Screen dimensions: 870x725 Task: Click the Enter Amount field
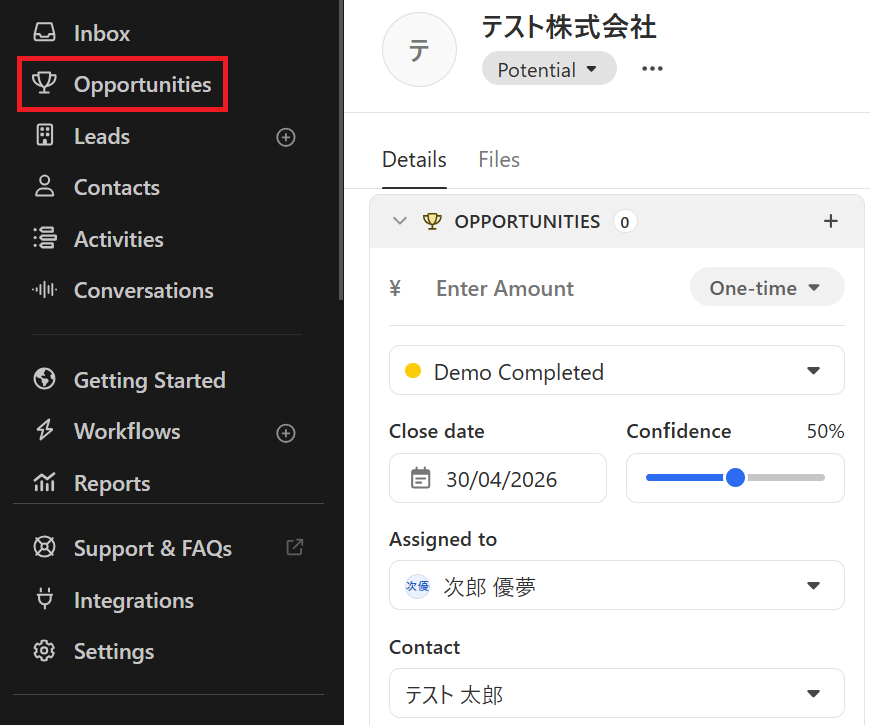tap(540, 288)
